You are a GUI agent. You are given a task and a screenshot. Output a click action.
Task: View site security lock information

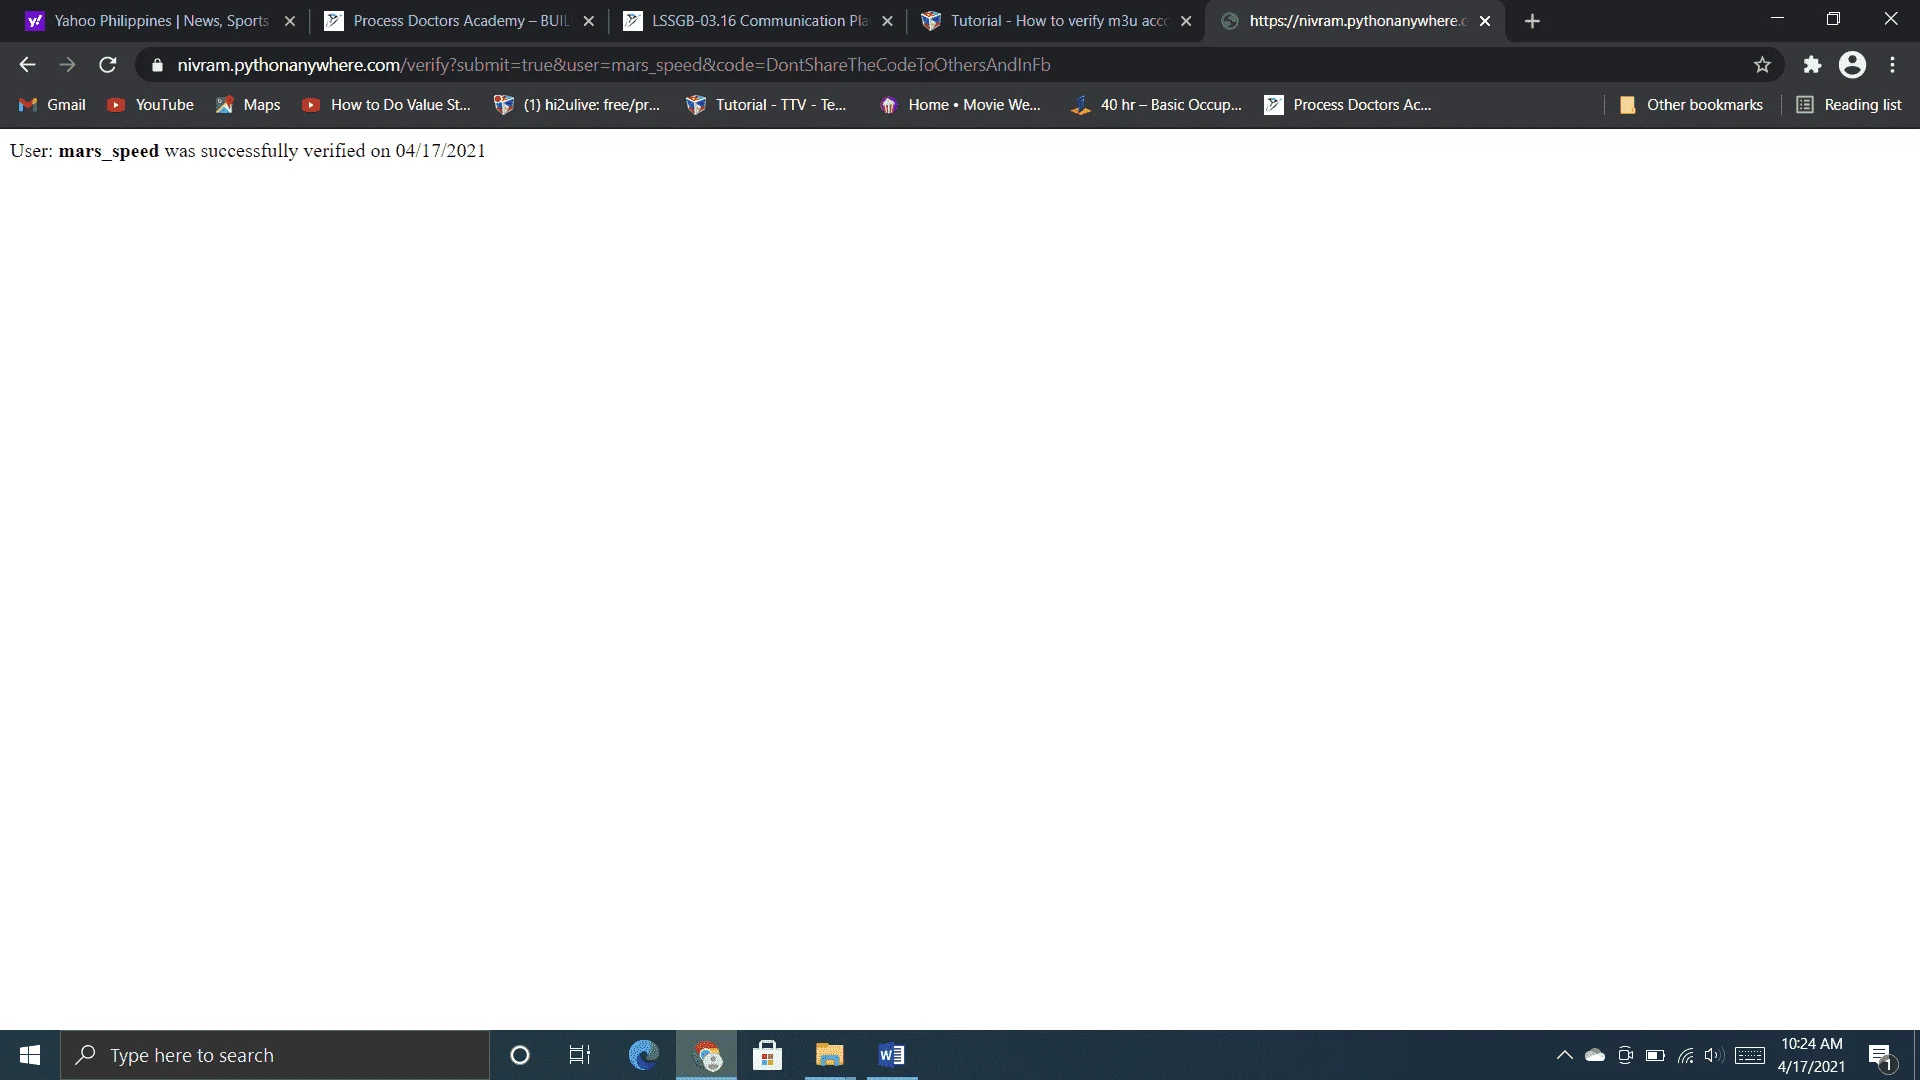click(x=157, y=65)
